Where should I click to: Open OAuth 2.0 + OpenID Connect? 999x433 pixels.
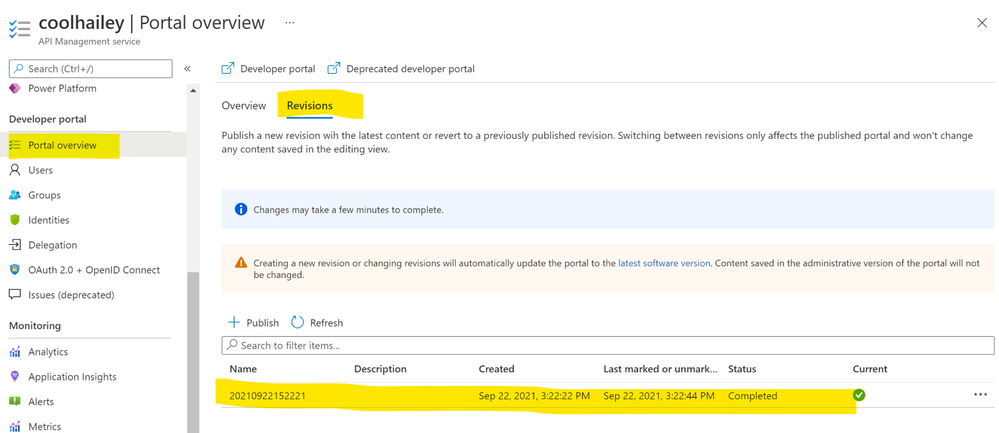(94, 270)
